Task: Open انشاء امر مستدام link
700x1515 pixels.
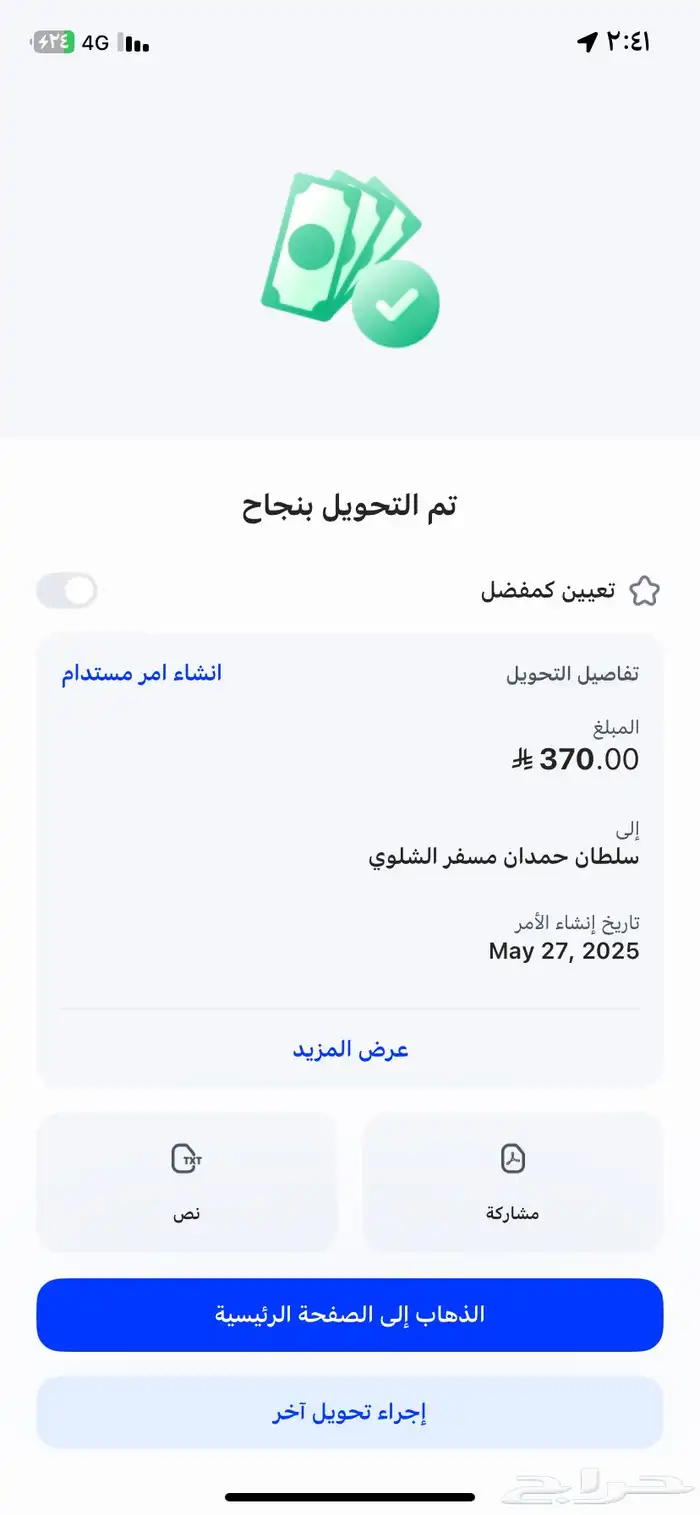Action: (143, 672)
